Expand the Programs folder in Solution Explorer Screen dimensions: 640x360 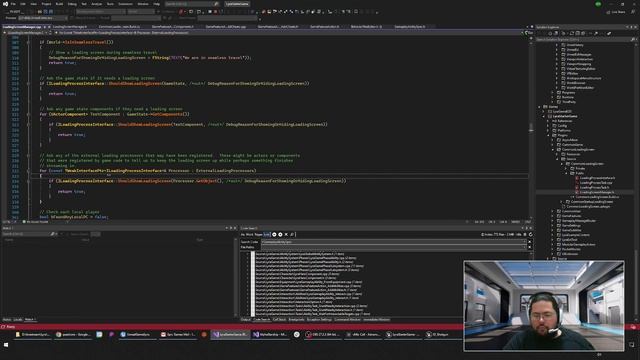[553, 93]
